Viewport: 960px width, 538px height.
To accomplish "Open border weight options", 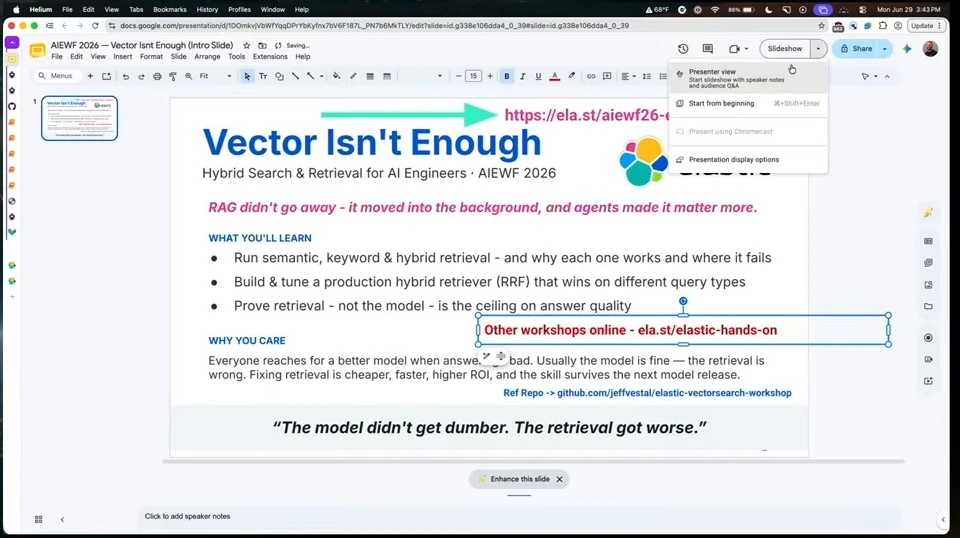I will click(x=370, y=77).
